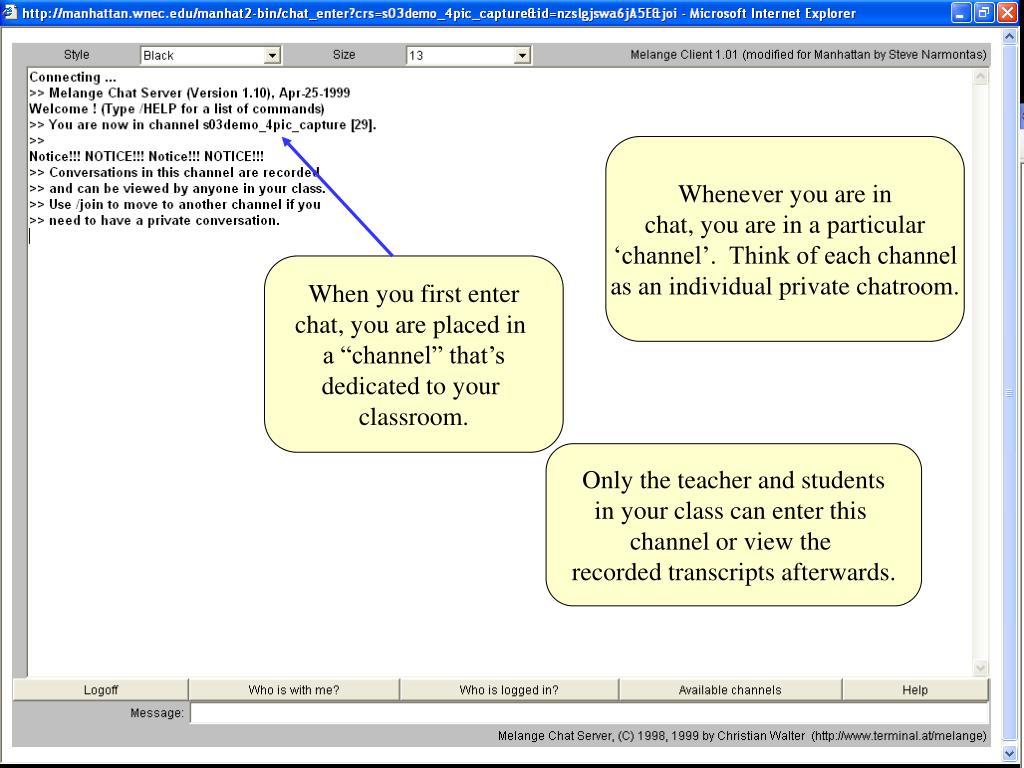Click the 'need to have a private conversation.' line
1024x768 pixels.
tap(154, 221)
